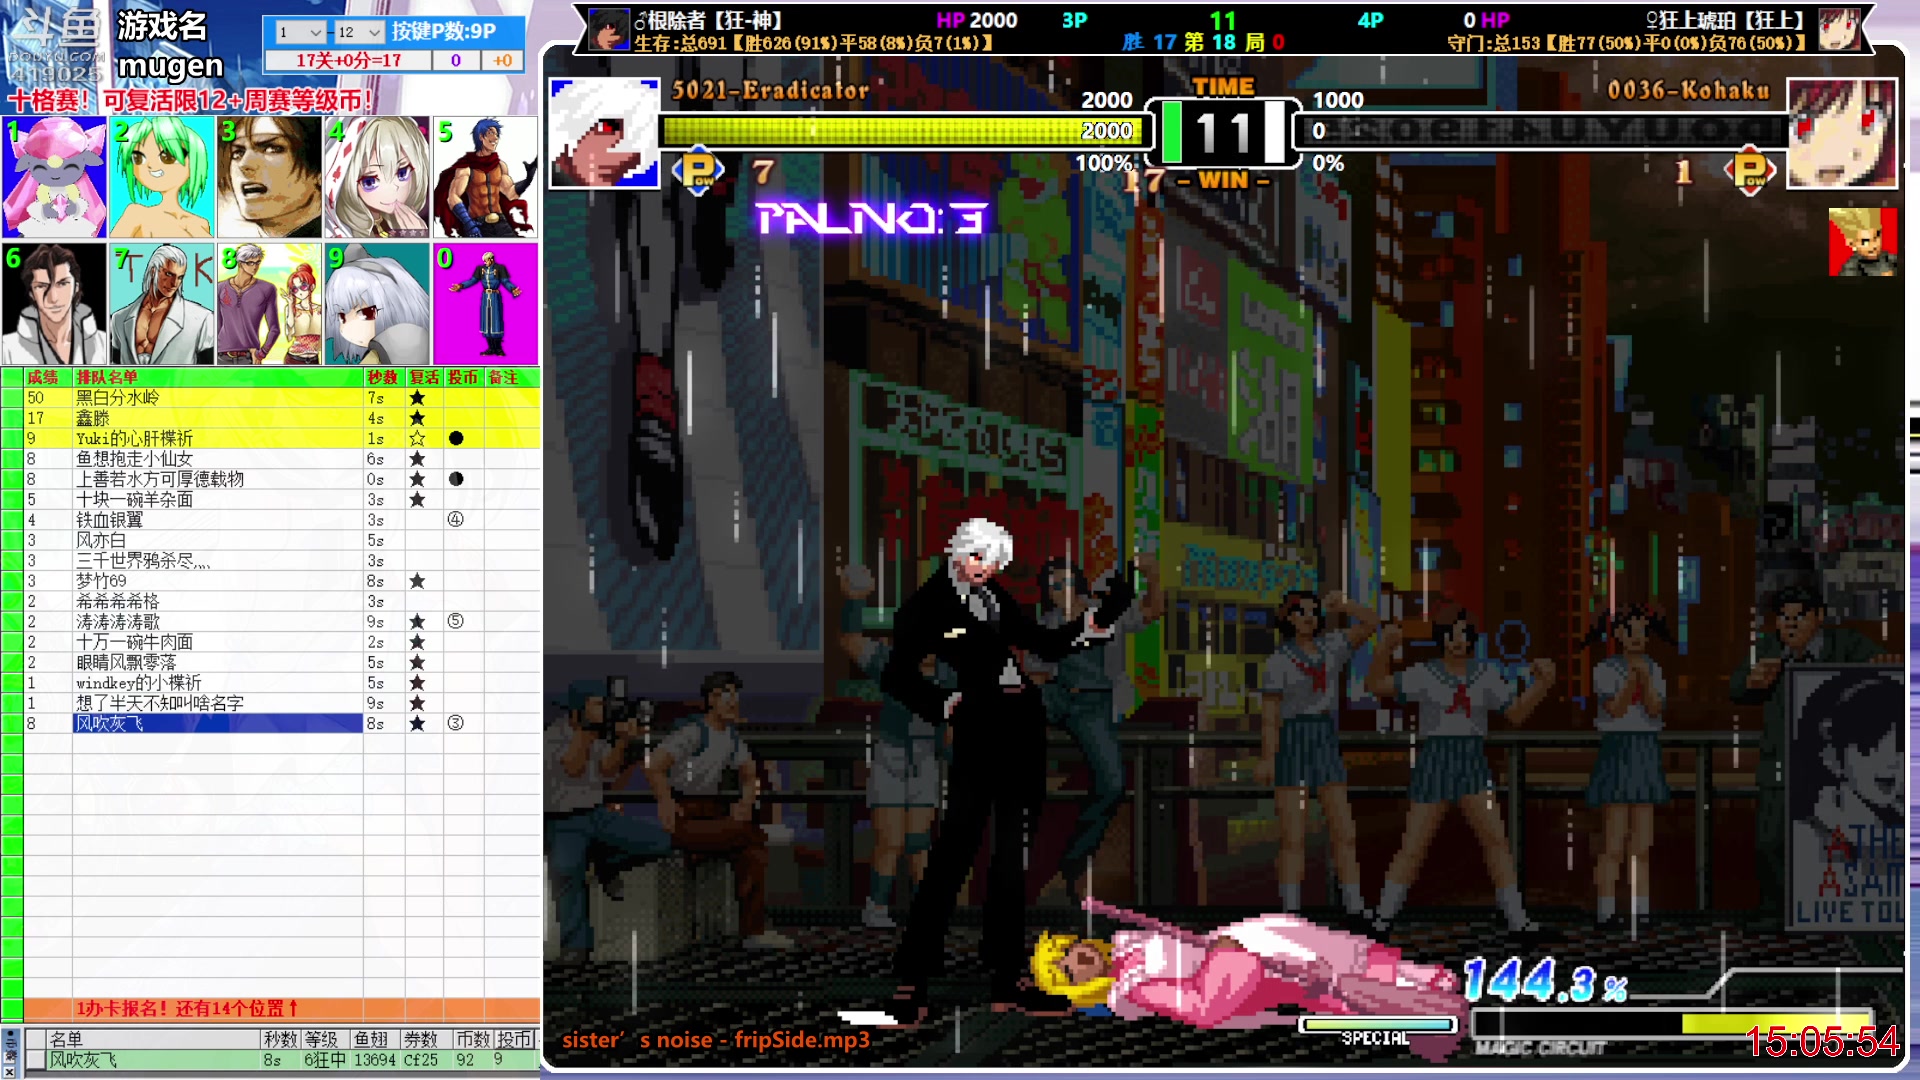Select character slot 0 magenta sprite portrait

485,303
